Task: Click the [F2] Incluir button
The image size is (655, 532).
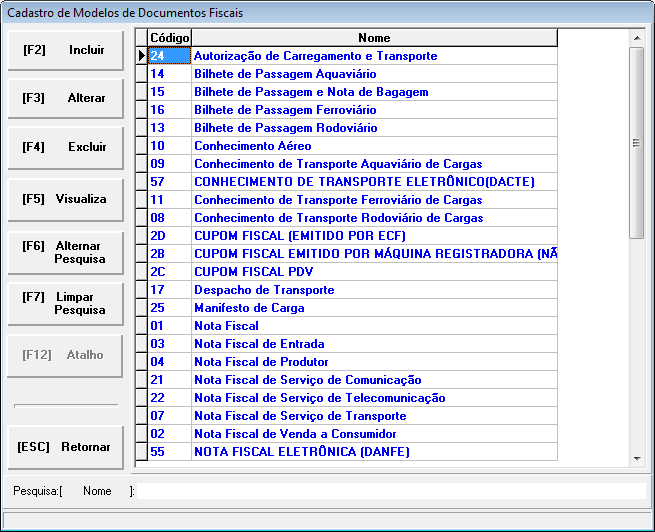Action: pyautogui.click(x=64, y=50)
